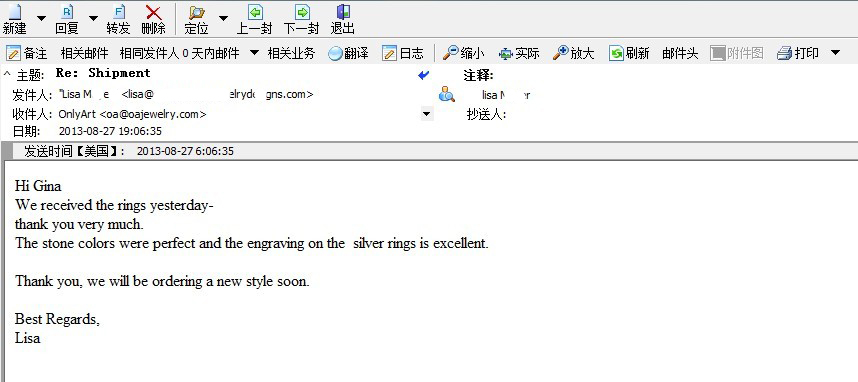The width and height of the screenshot is (858, 382).
Task: Open the dropdown arrow next to 新建
Action: pyautogui.click(x=42, y=18)
